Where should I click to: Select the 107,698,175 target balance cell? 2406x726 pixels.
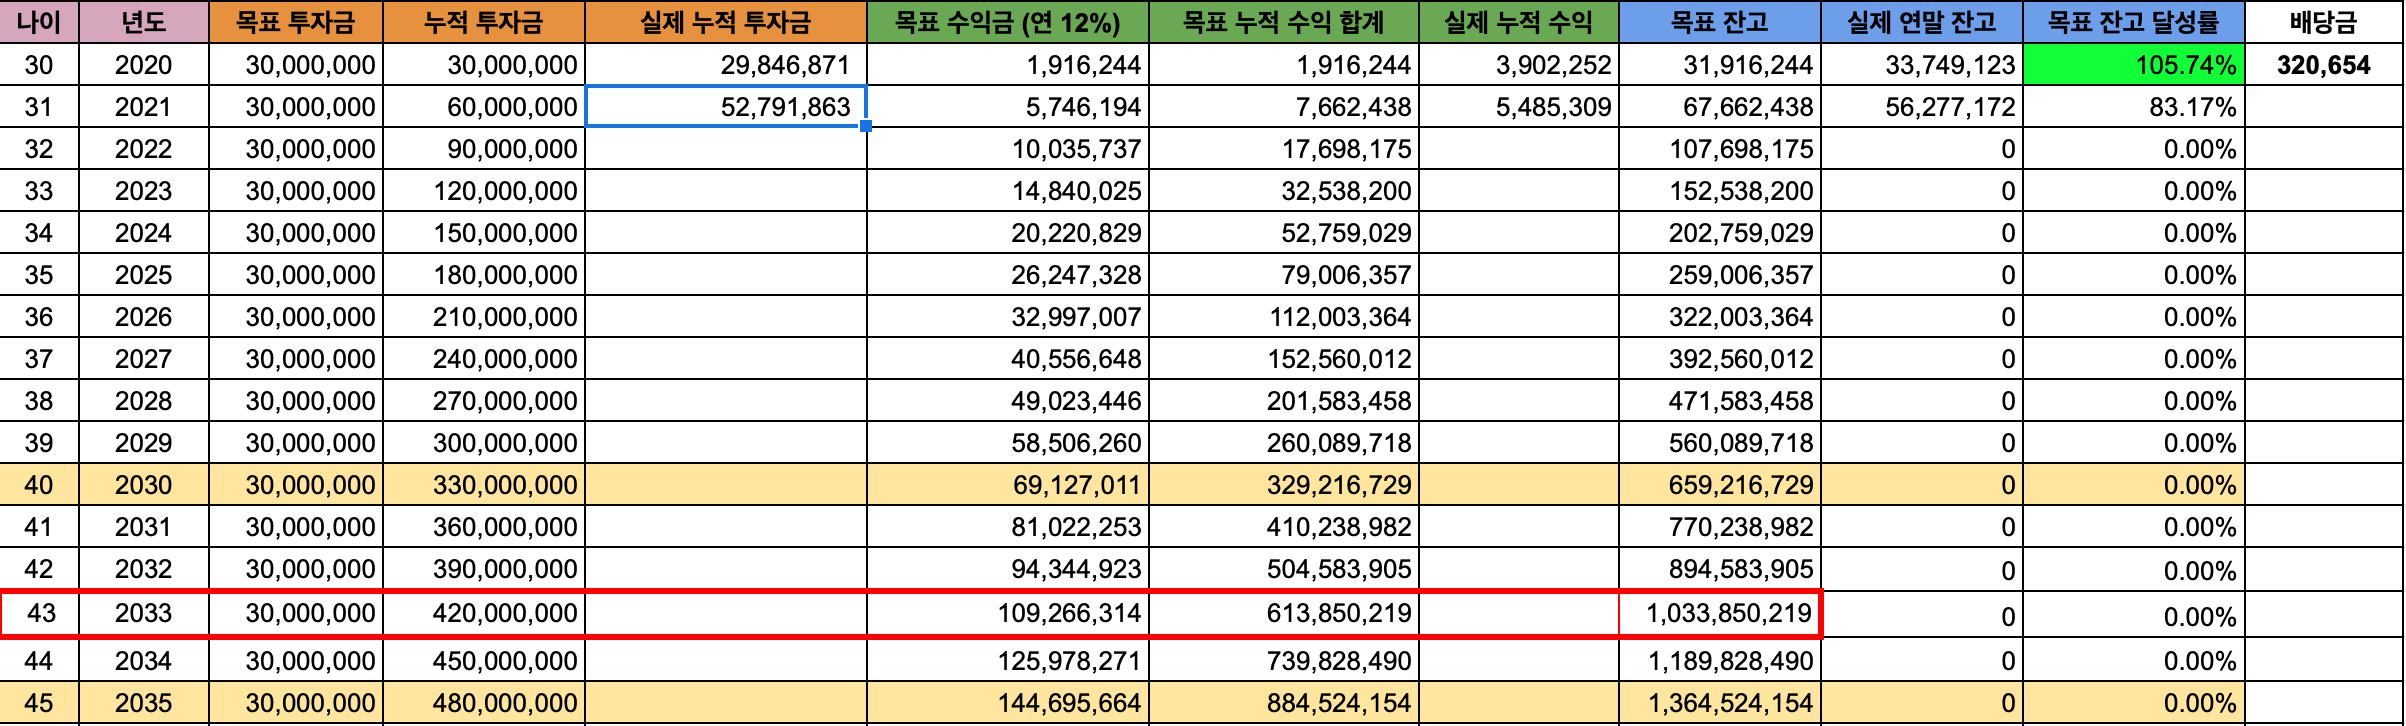[x=1720, y=149]
